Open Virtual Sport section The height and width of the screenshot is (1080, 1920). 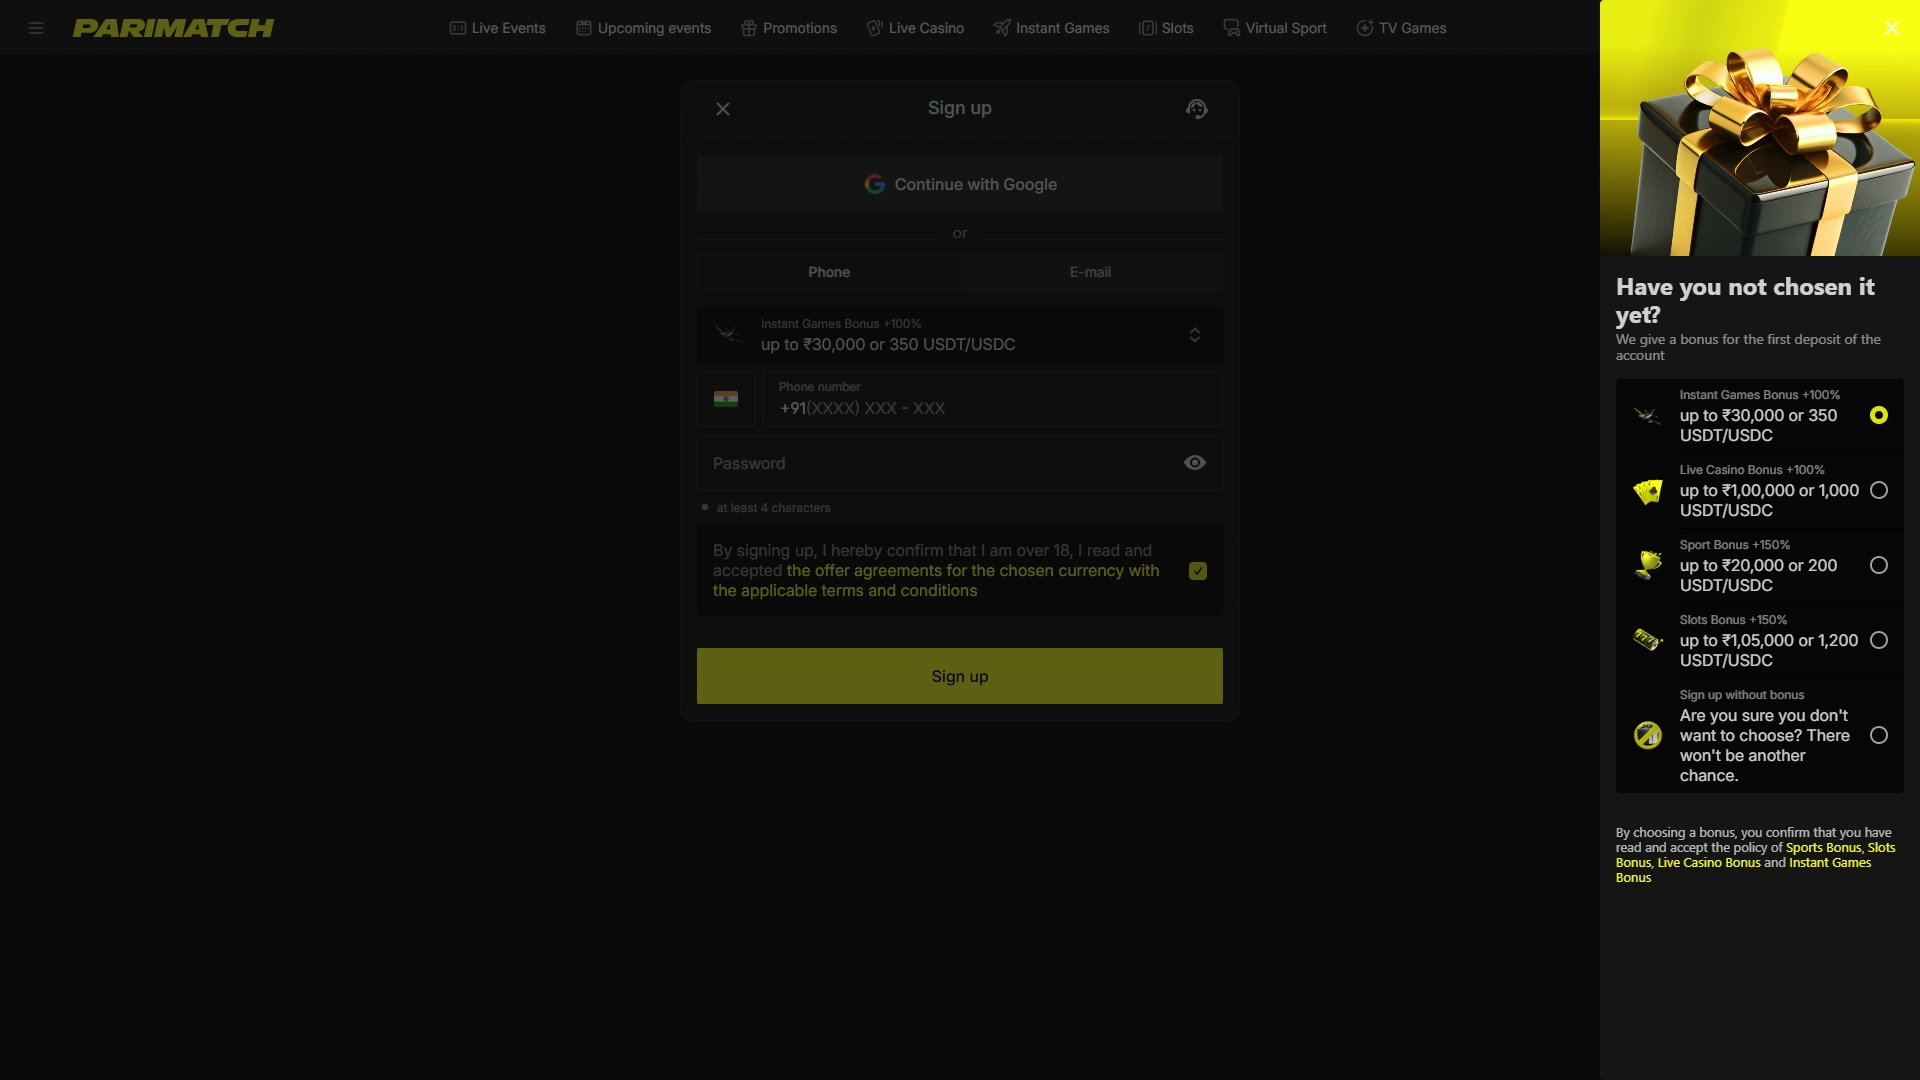1275,28
